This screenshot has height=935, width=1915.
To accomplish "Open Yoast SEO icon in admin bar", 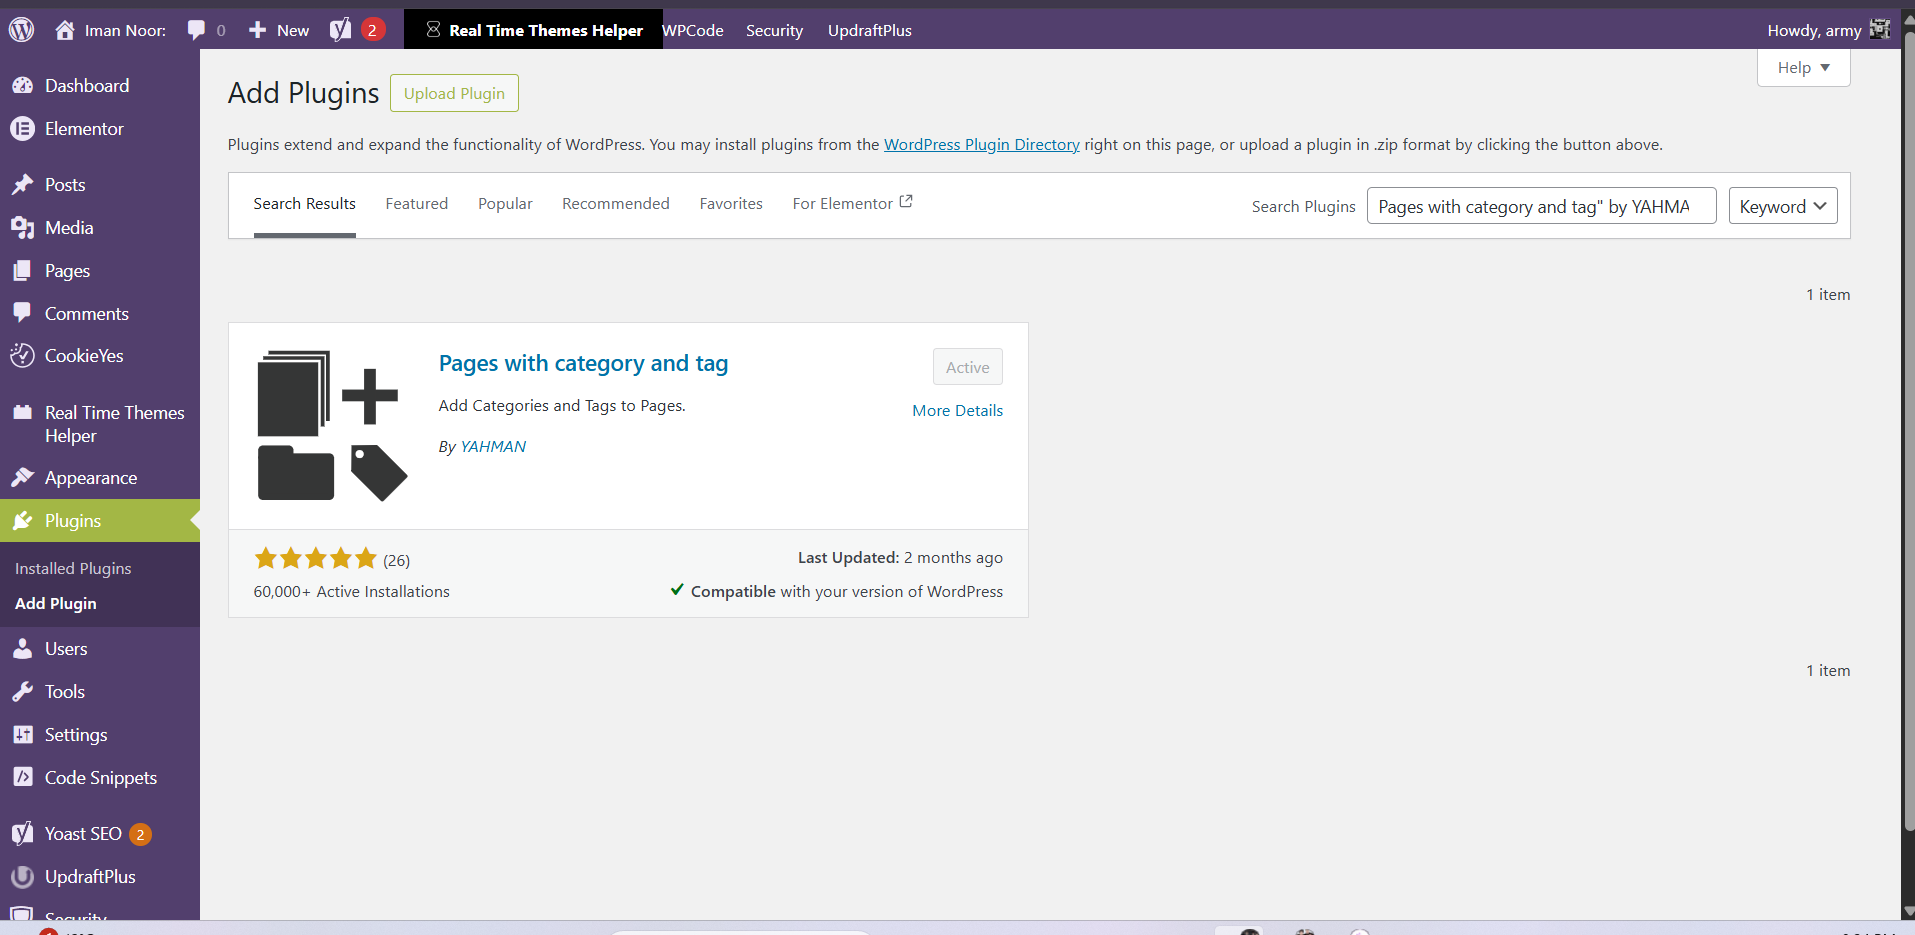I will click(340, 30).
